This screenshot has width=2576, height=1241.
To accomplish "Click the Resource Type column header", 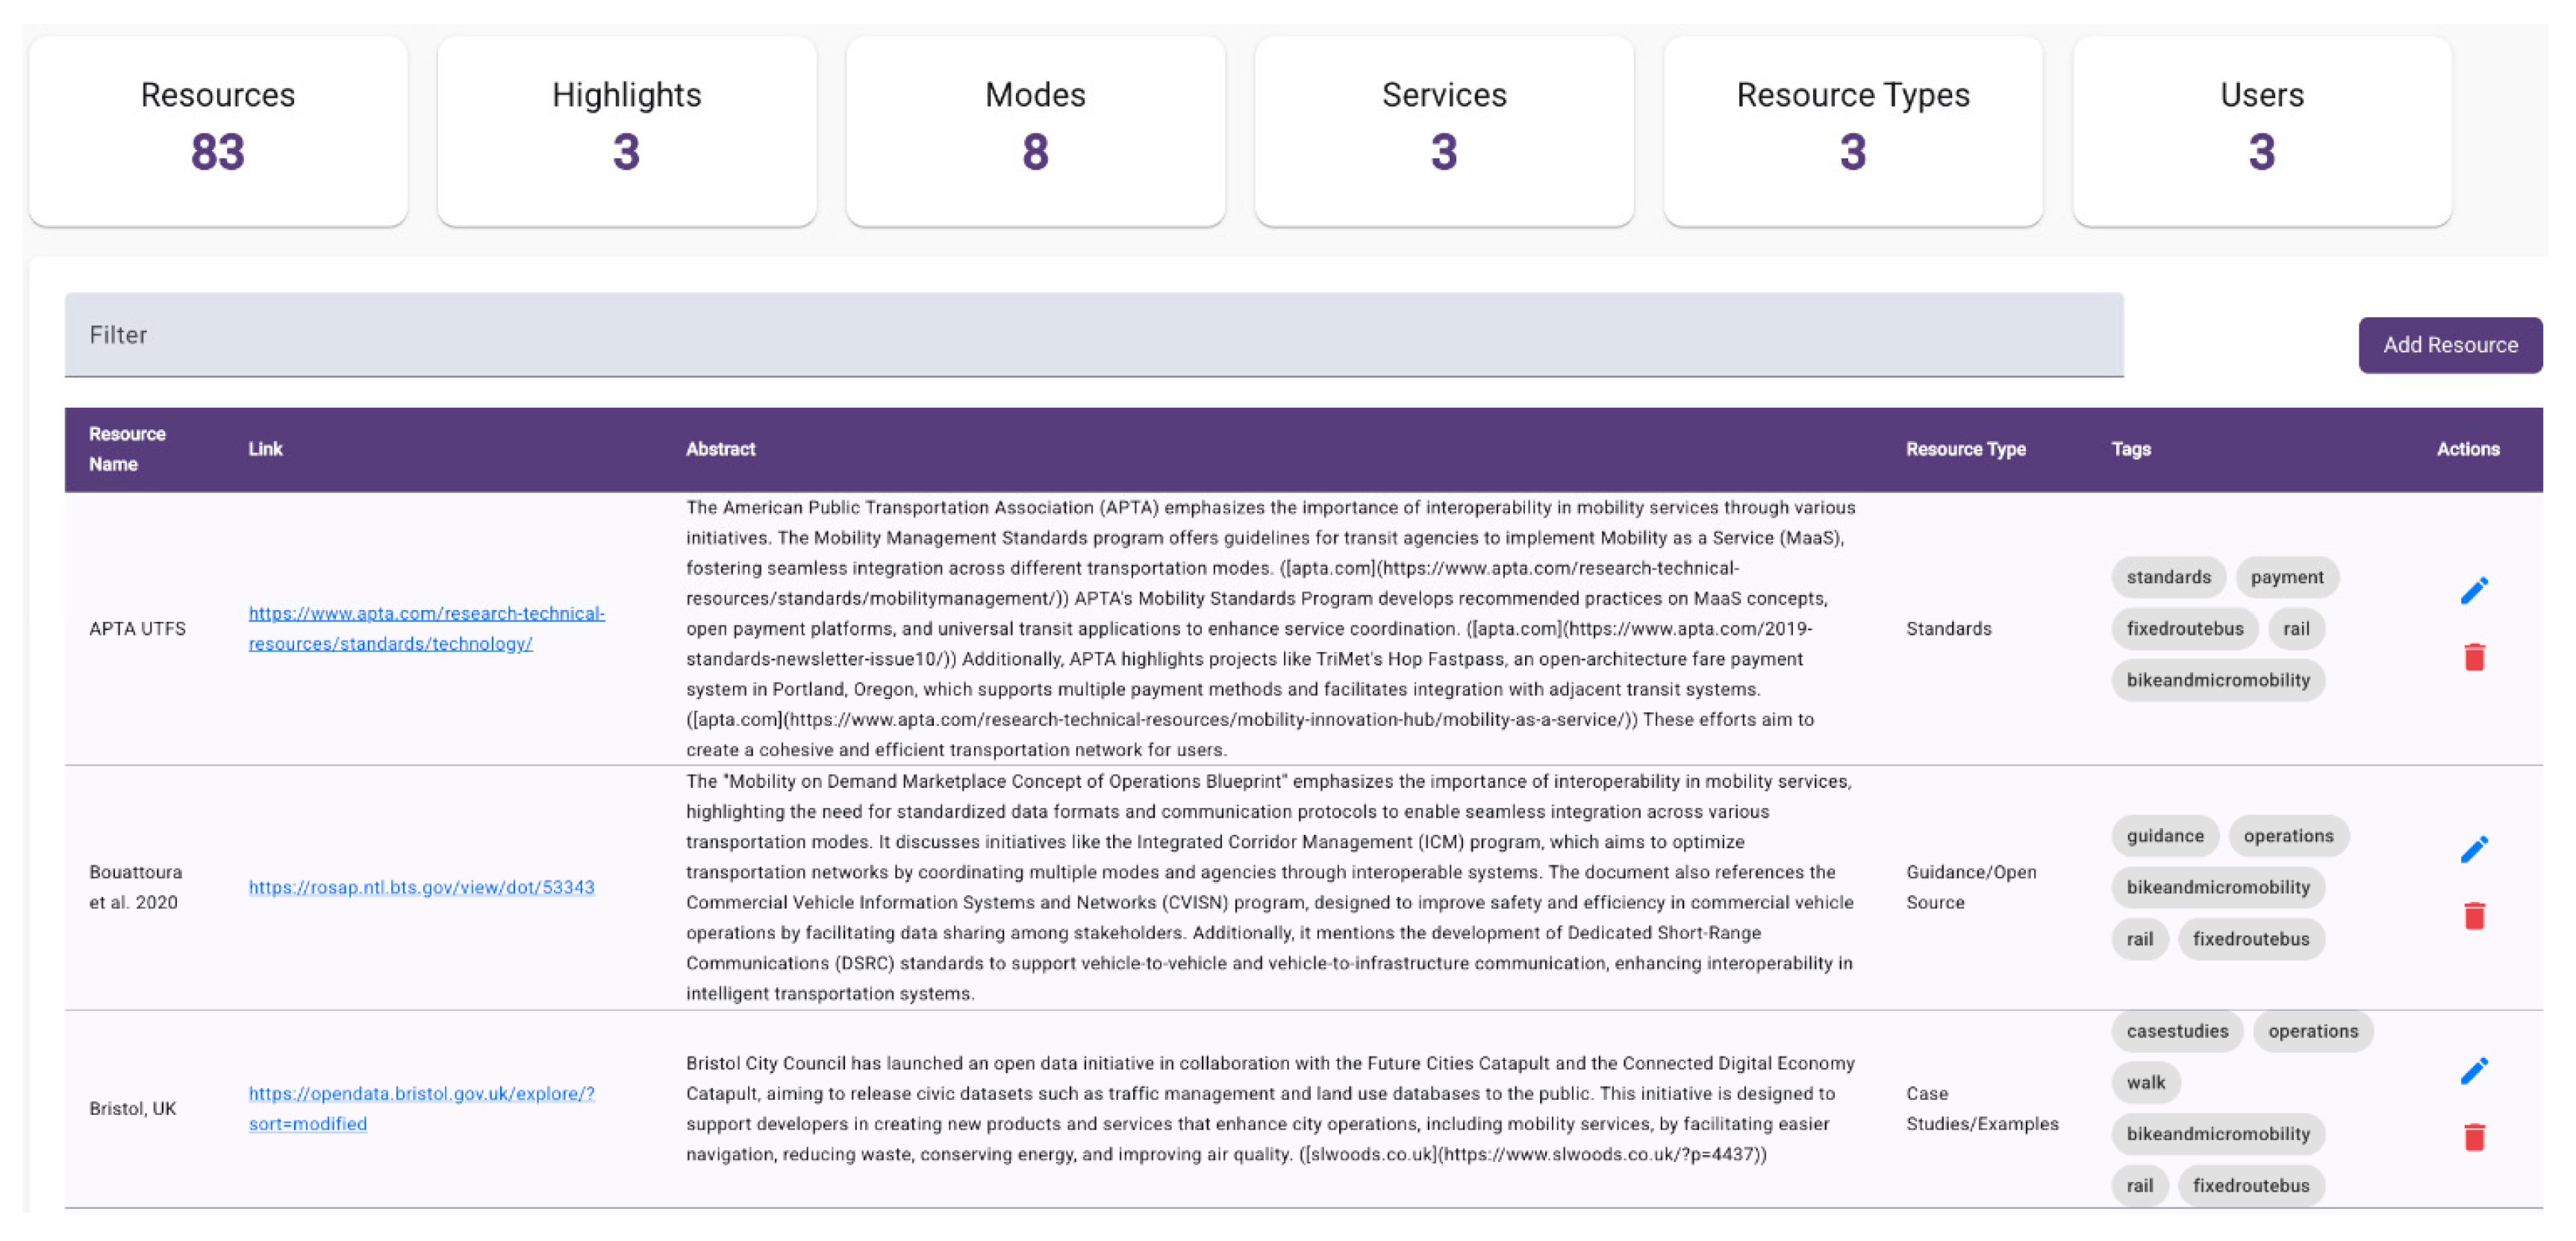I will tap(1965, 449).
